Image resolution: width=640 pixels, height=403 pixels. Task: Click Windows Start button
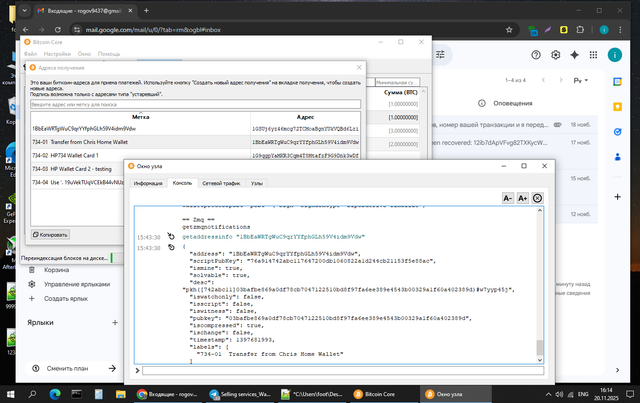[11, 394]
